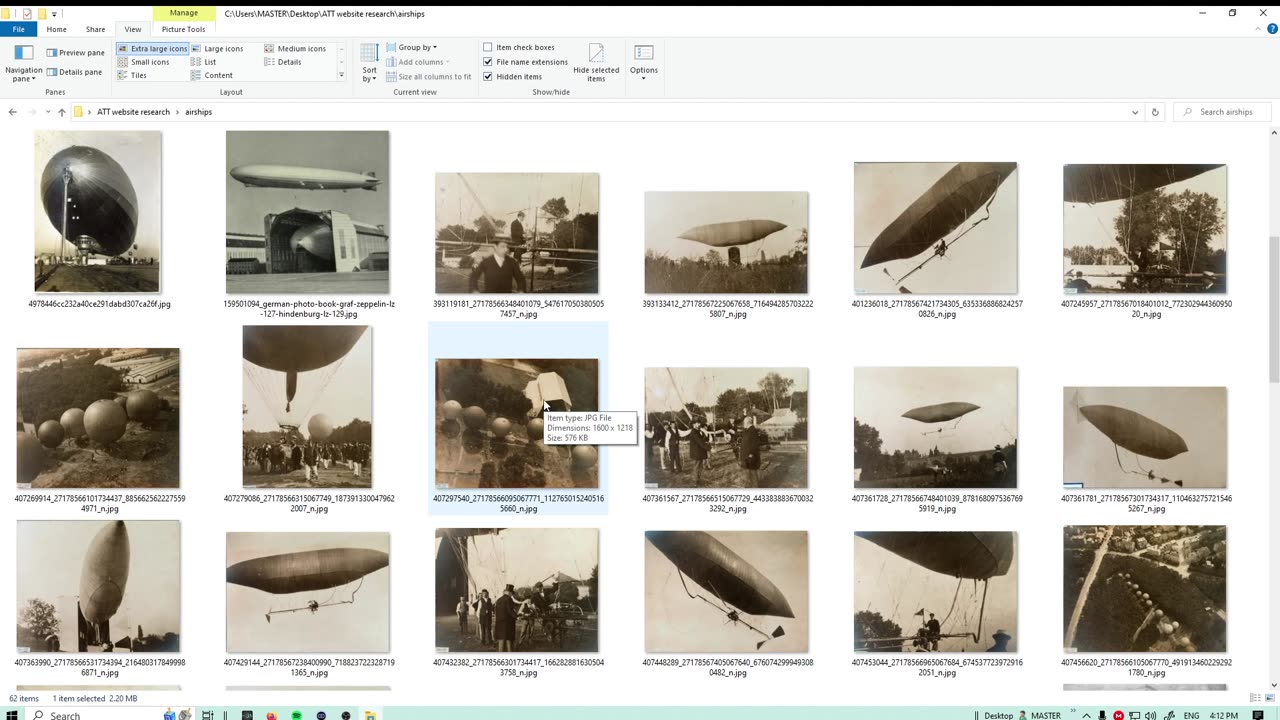Select thumbnail starting with 407279086
Image resolution: width=1280 pixels, height=720 pixels.
(x=308, y=407)
